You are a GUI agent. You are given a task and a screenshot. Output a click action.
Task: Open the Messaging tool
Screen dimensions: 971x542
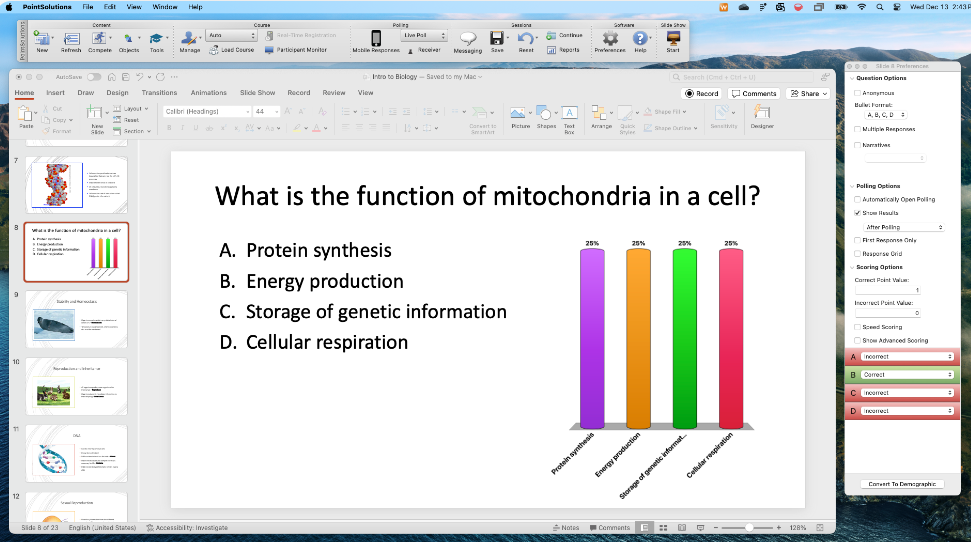tap(467, 40)
